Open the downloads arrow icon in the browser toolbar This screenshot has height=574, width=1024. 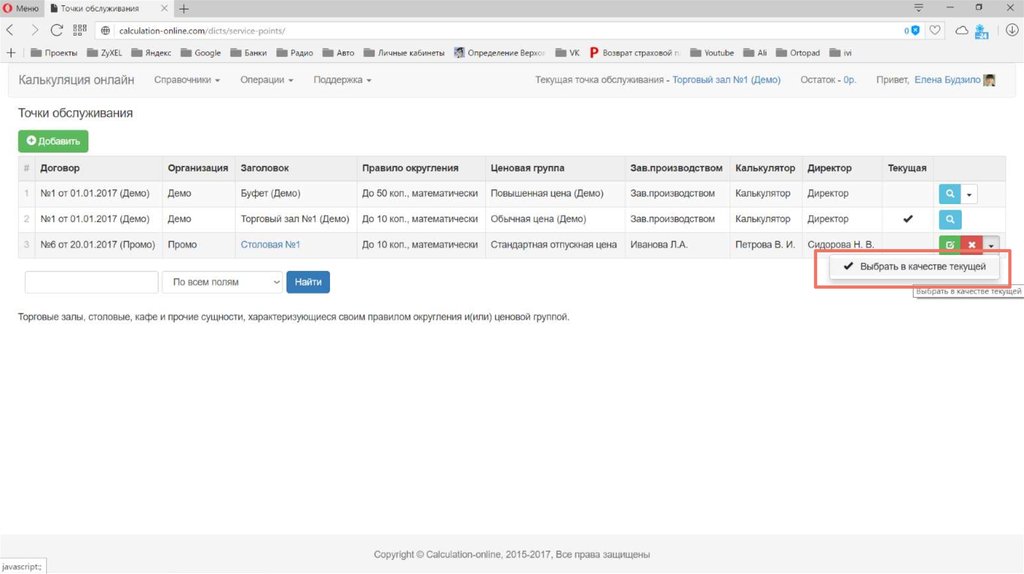(1011, 31)
